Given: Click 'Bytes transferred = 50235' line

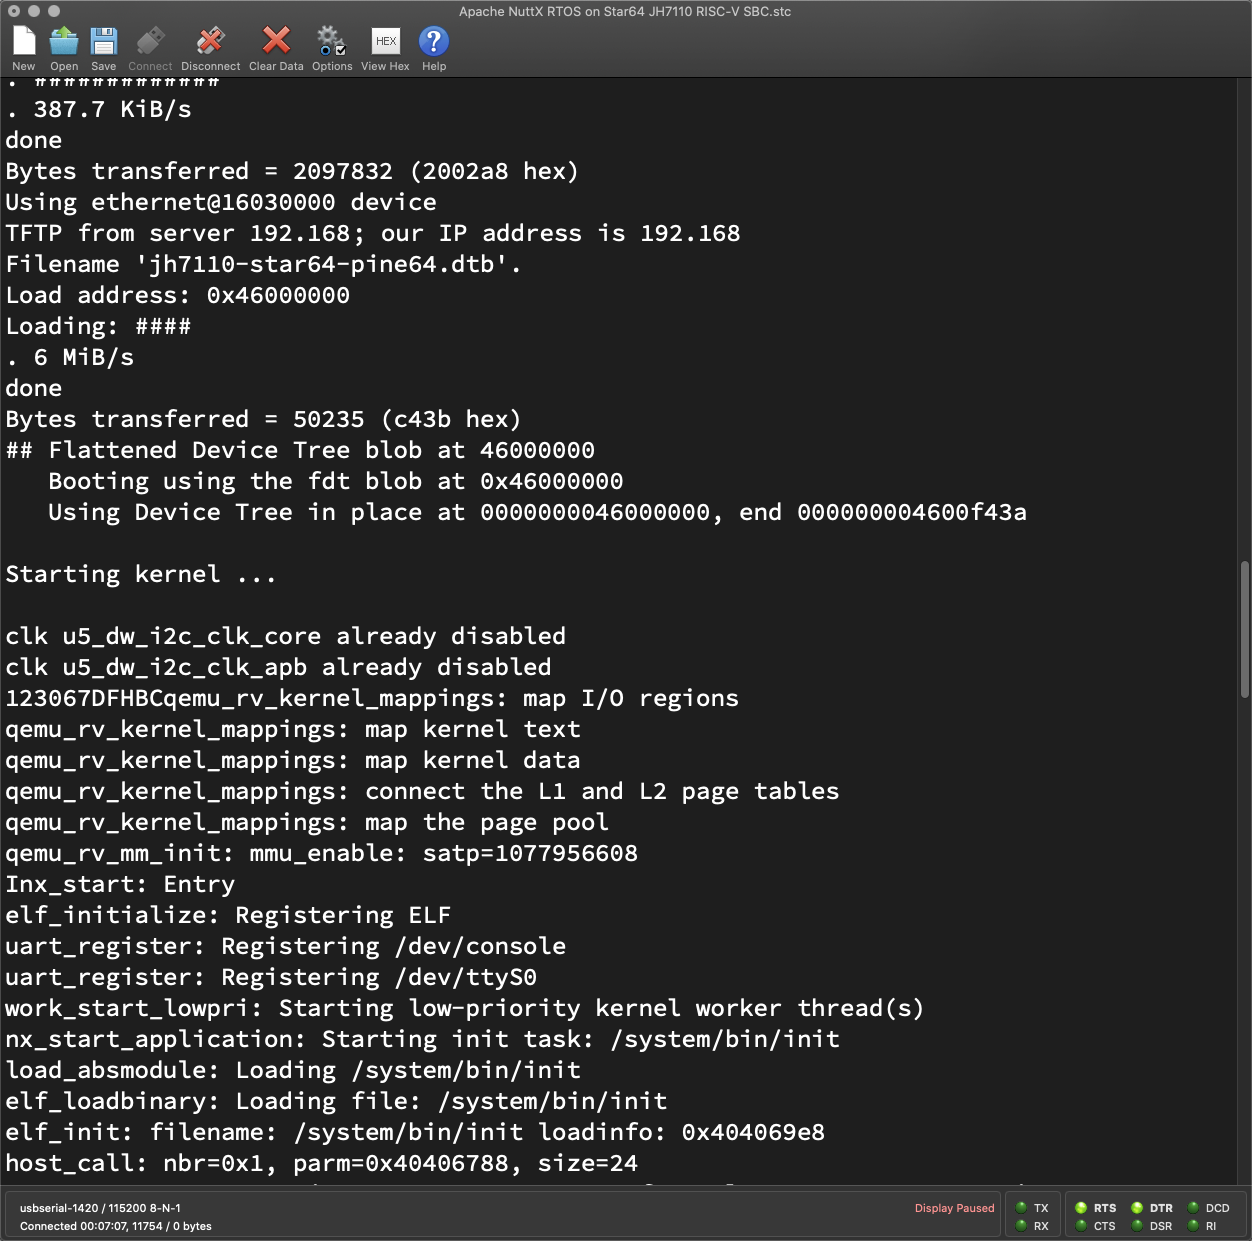Looking at the screenshot, I should click(264, 420).
